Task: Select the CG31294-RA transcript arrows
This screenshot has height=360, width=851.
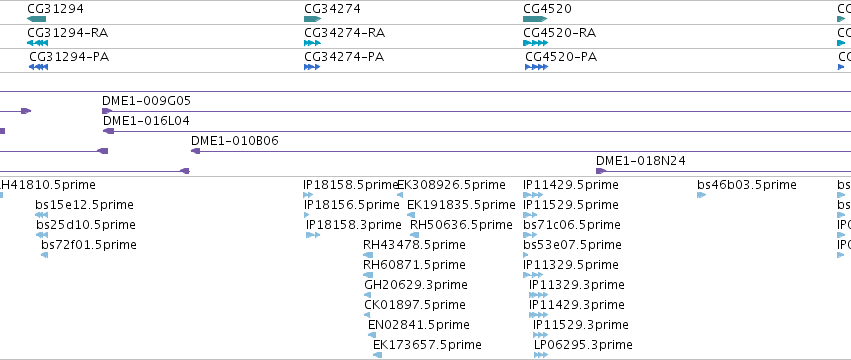Action: tap(37, 43)
